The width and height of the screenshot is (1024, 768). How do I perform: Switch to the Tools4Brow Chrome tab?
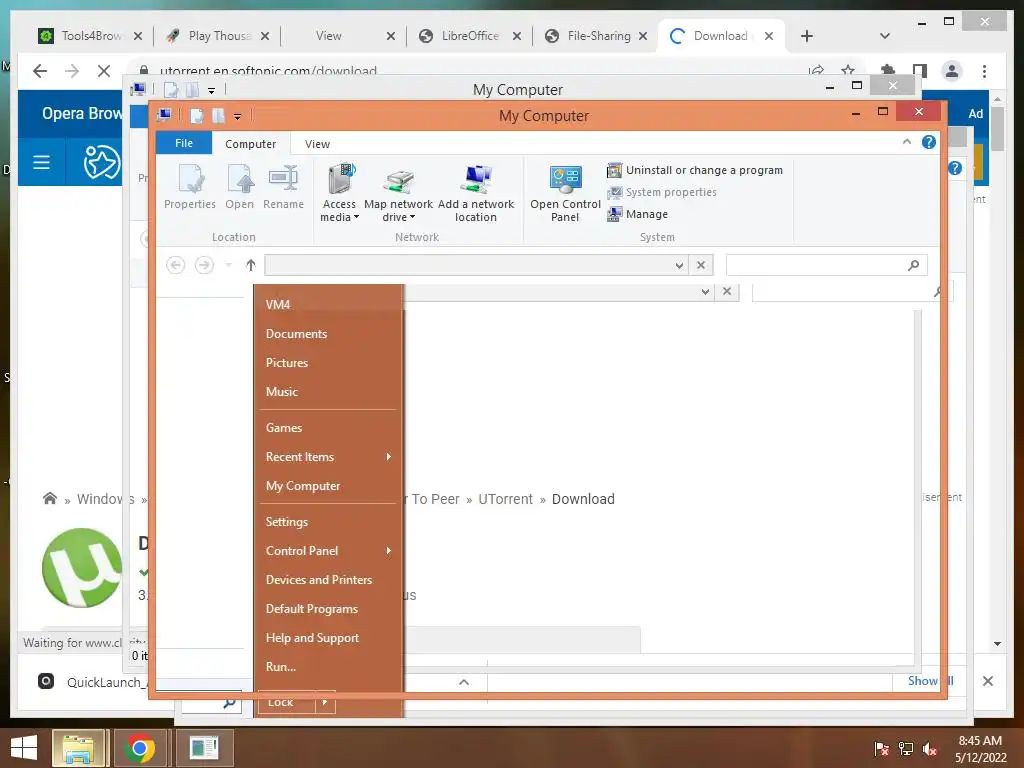point(90,36)
